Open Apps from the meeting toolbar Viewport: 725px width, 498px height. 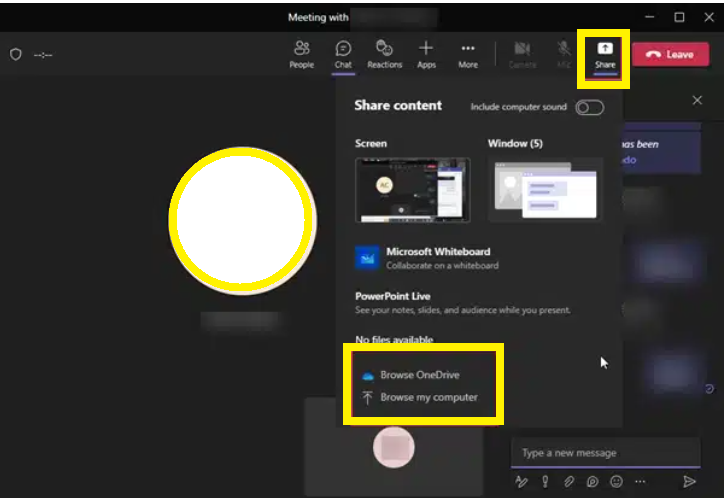click(426, 54)
